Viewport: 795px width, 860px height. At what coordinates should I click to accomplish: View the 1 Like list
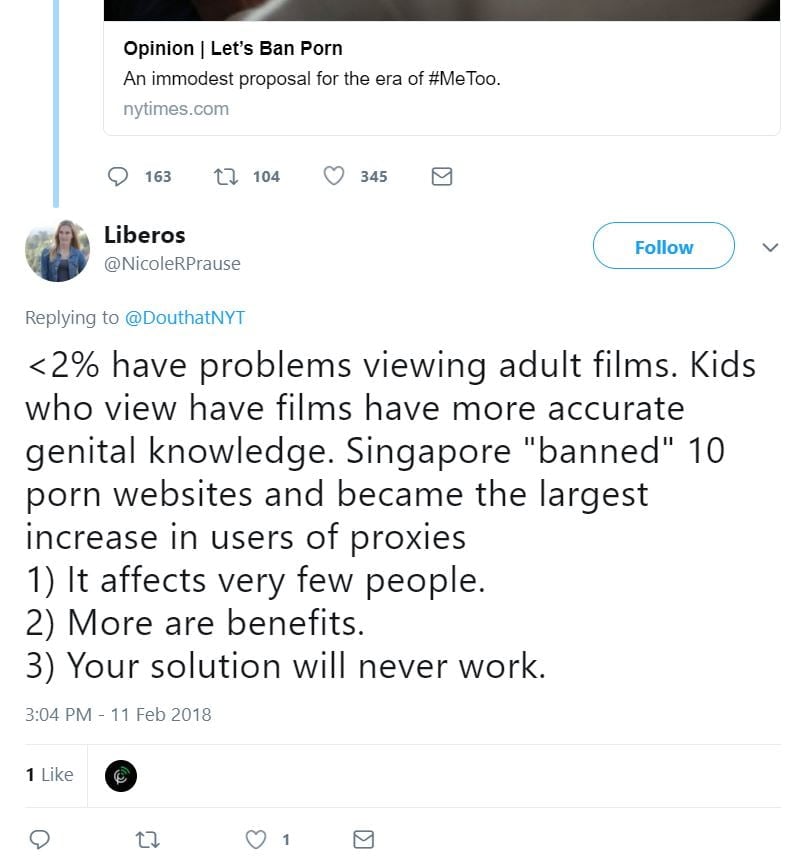pyautogui.click(x=50, y=774)
